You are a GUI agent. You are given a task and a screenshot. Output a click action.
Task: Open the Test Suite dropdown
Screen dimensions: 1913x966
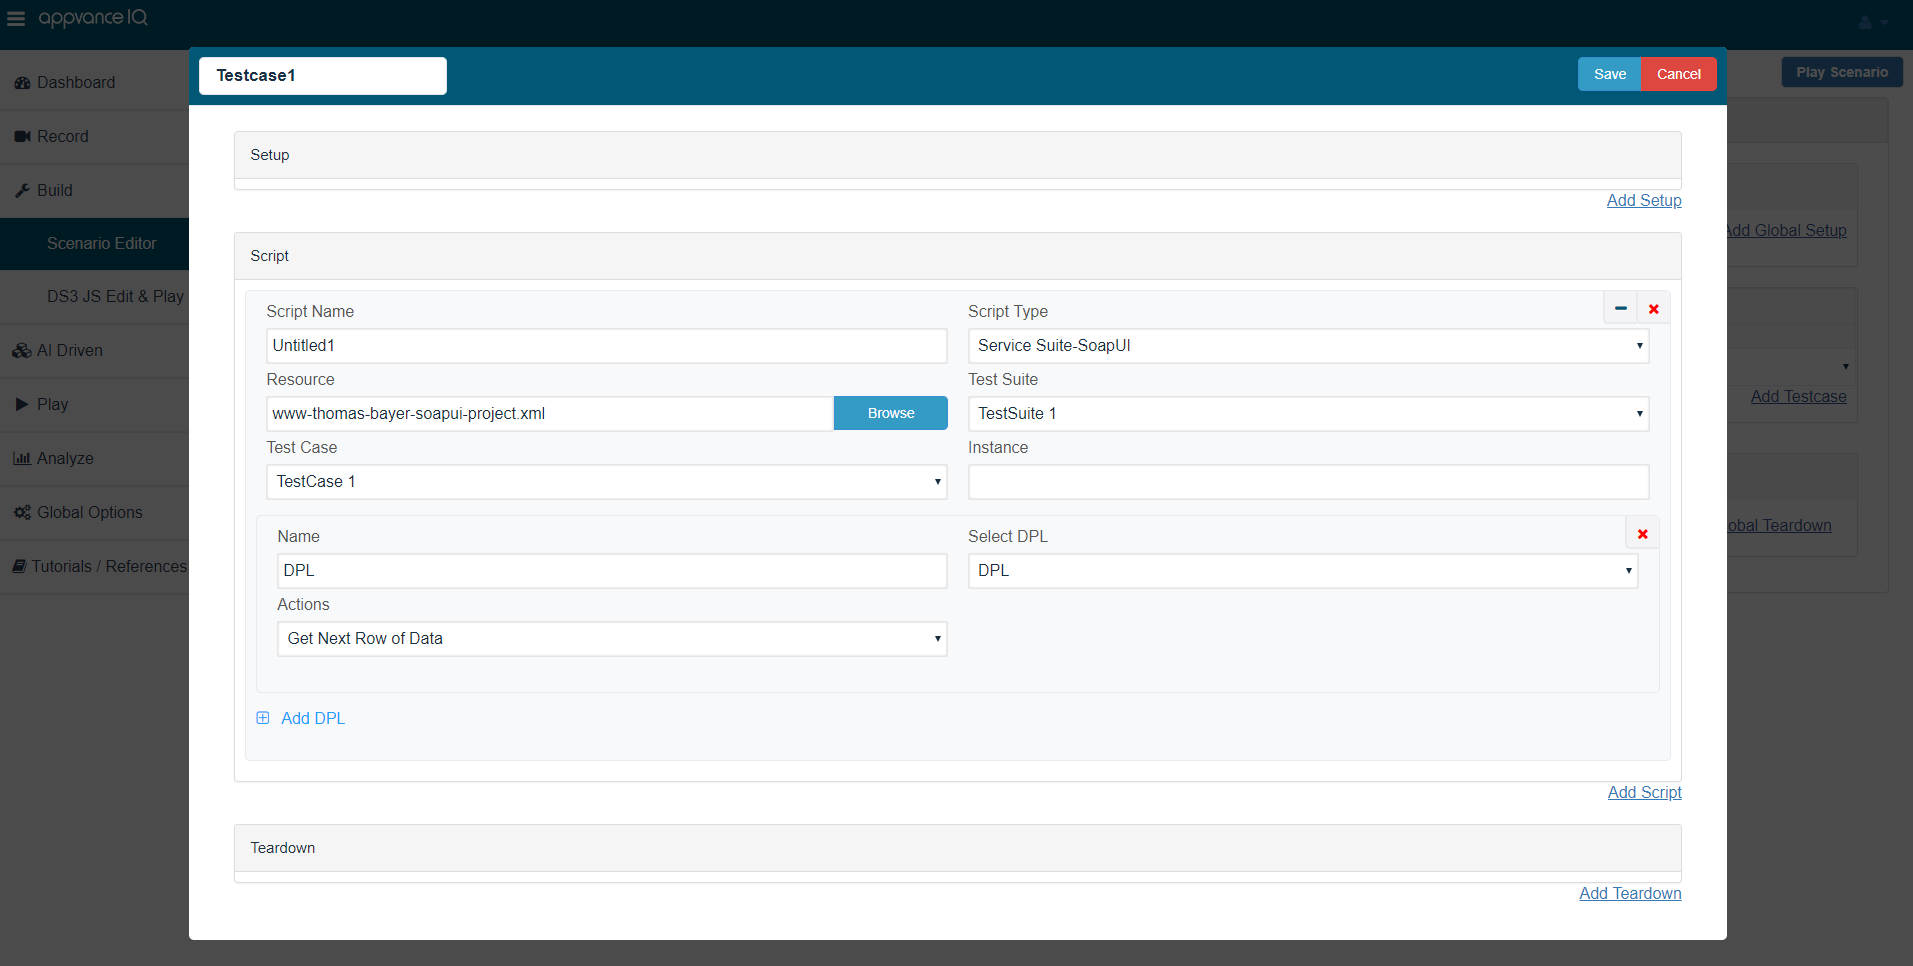tap(1308, 413)
